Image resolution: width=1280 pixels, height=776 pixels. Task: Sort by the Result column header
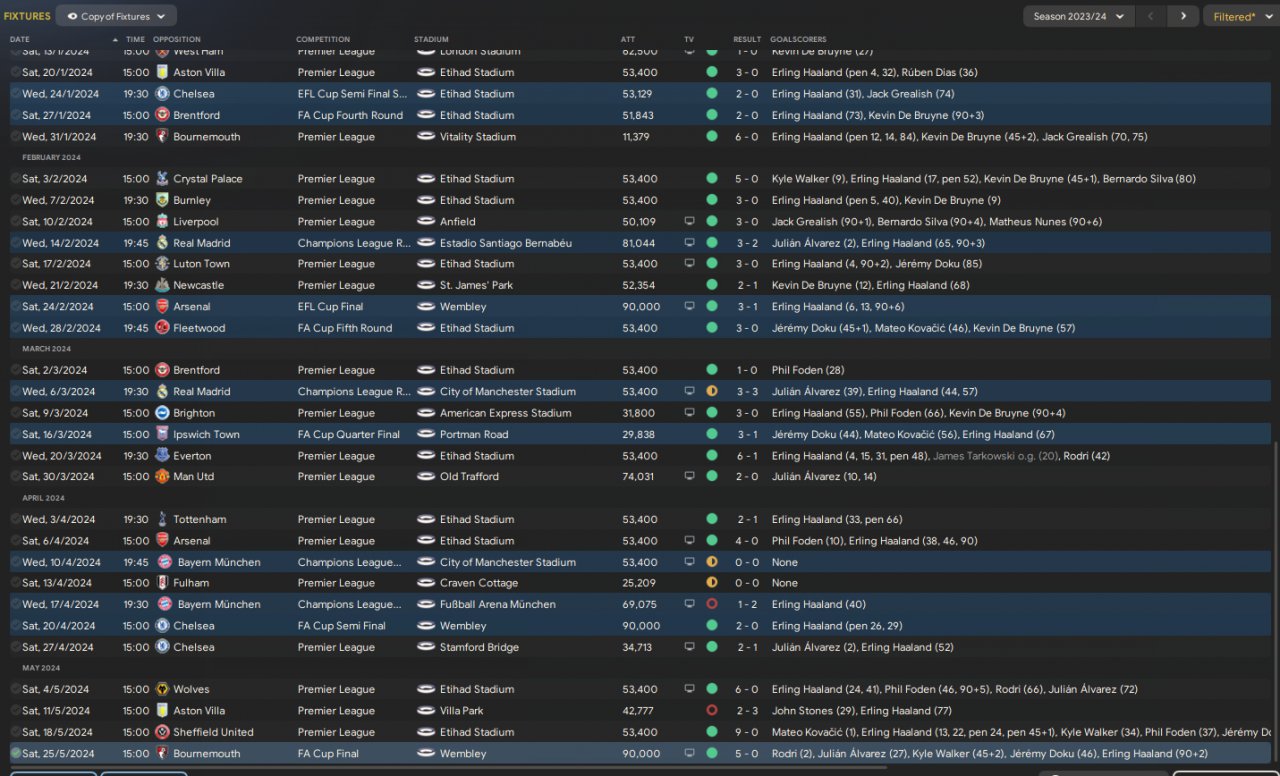tap(747, 39)
